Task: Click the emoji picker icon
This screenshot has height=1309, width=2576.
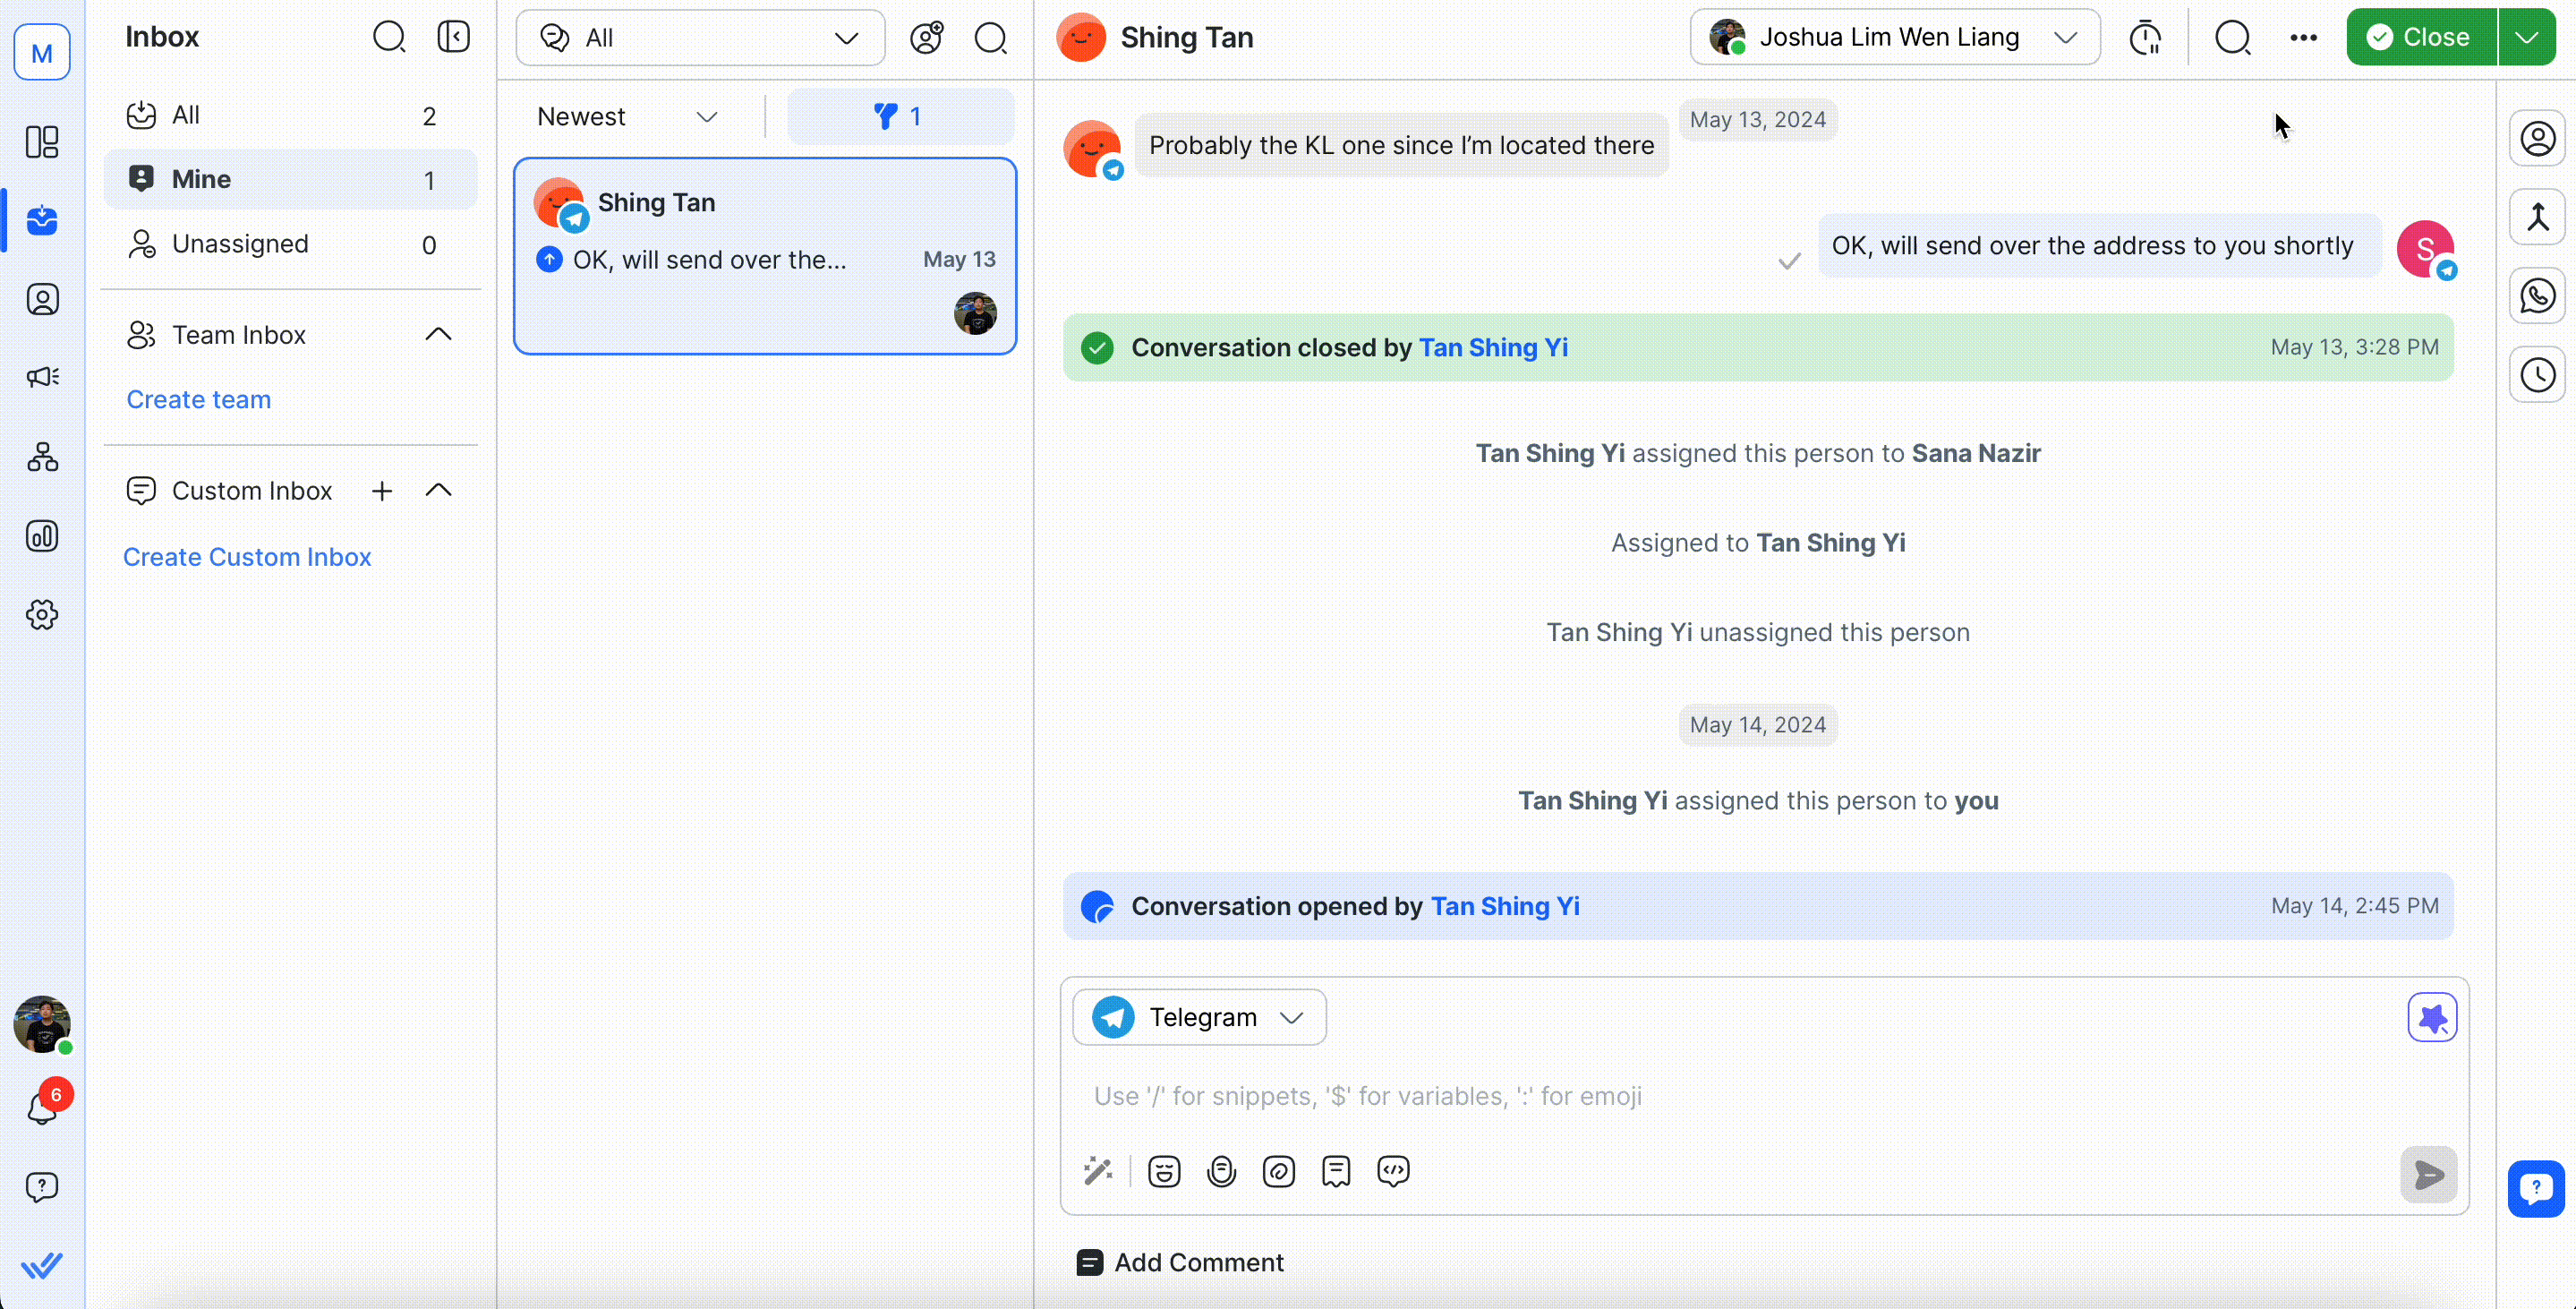Action: tap(1164, 1170)
